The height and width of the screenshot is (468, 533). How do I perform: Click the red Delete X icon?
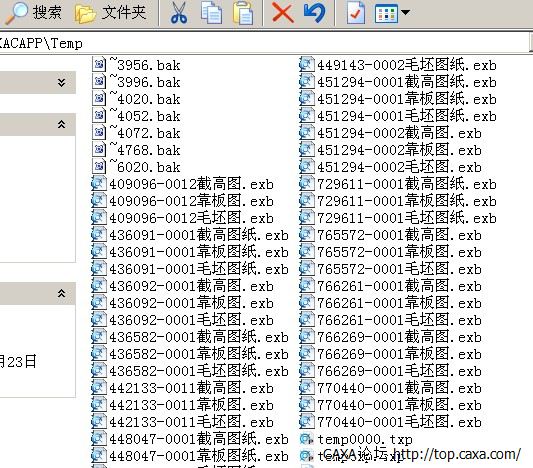point(283,13)
